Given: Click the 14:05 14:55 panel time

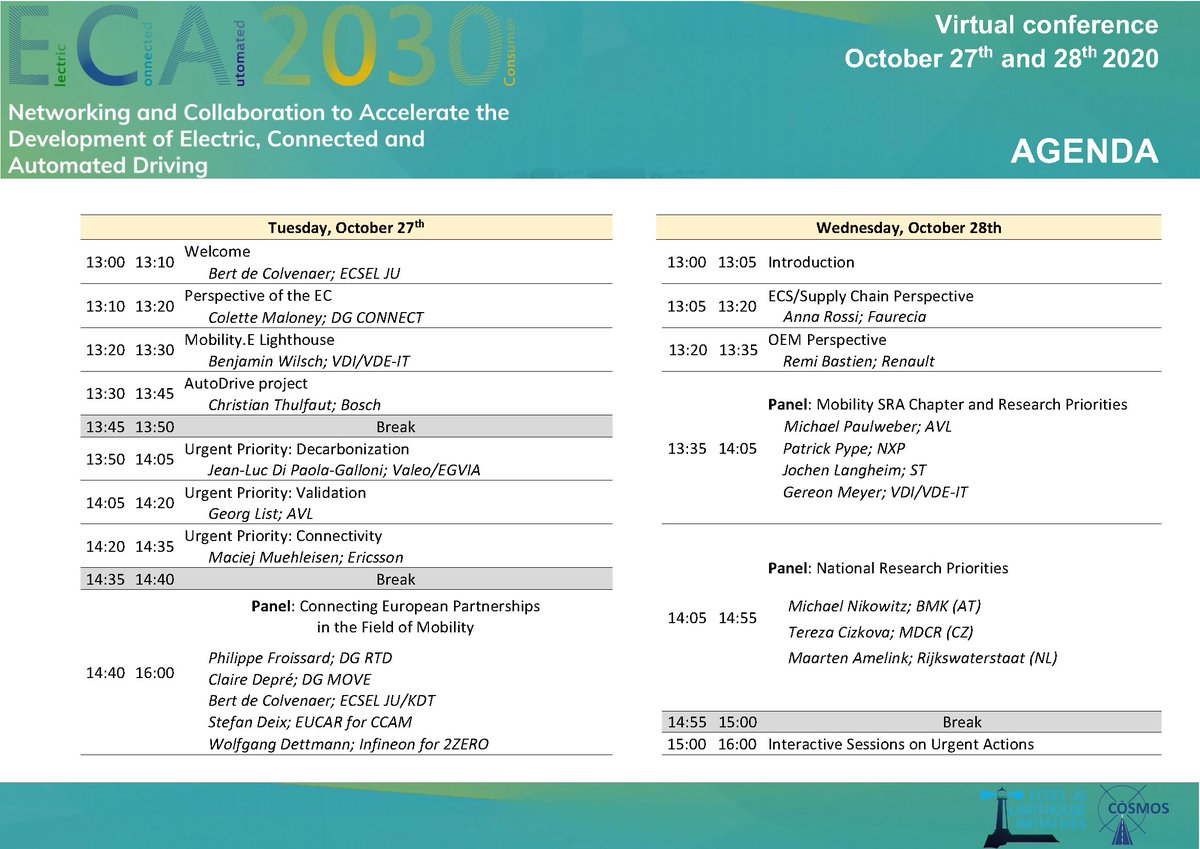Looking at the screenshot, I should pyautogui.click(x=712, y=618).
